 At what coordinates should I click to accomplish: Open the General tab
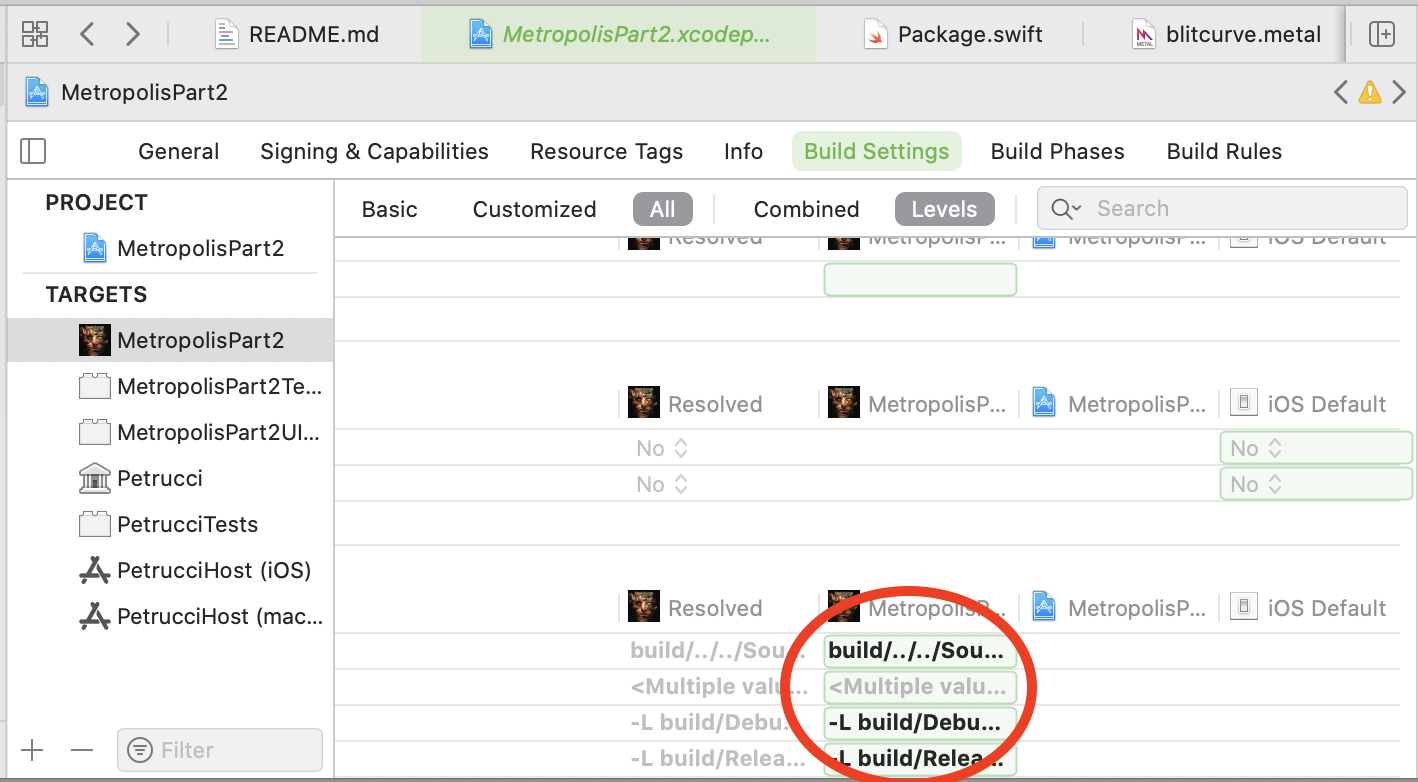[x=178, y=151]
